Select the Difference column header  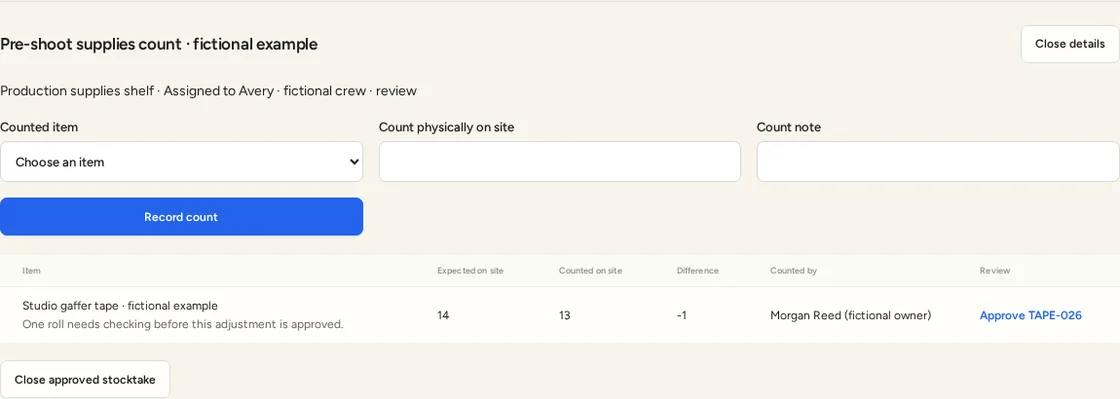(x=697, y=271)
